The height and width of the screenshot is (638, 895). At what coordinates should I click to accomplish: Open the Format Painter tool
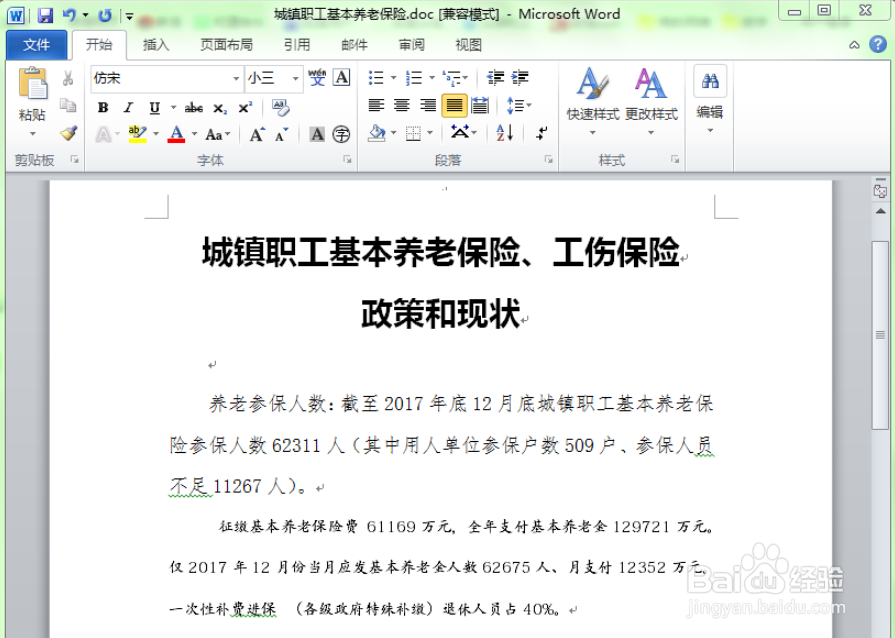click(x=67, y=133)
